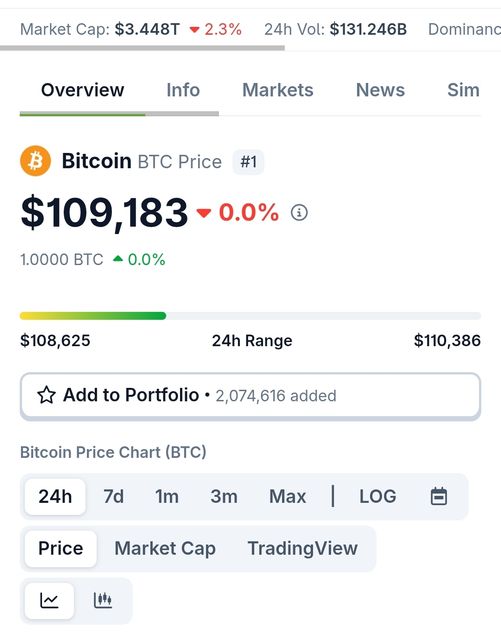
Task: Switch chart to TradingView
Action: tap(303, 548)
